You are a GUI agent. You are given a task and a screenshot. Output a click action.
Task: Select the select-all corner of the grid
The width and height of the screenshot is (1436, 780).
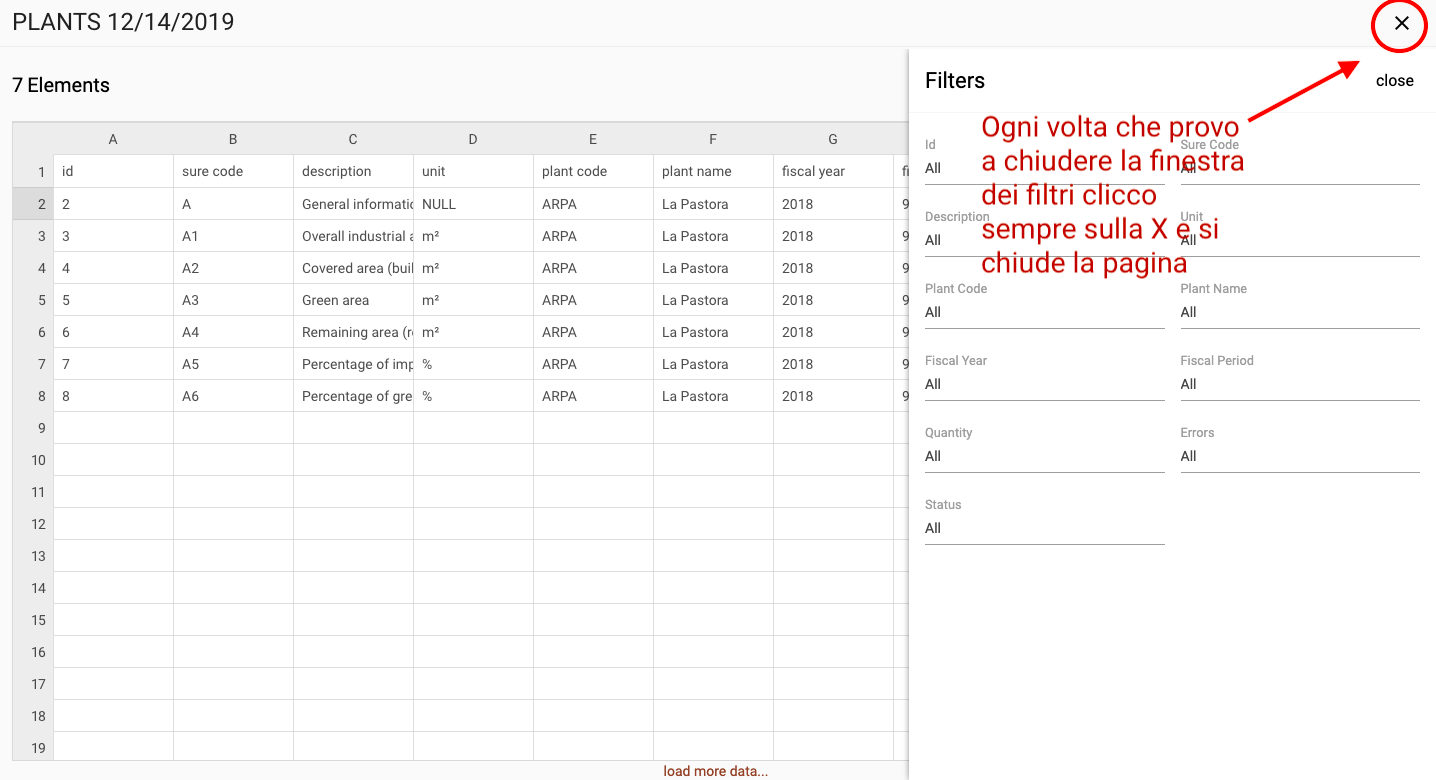pos(33,139)
